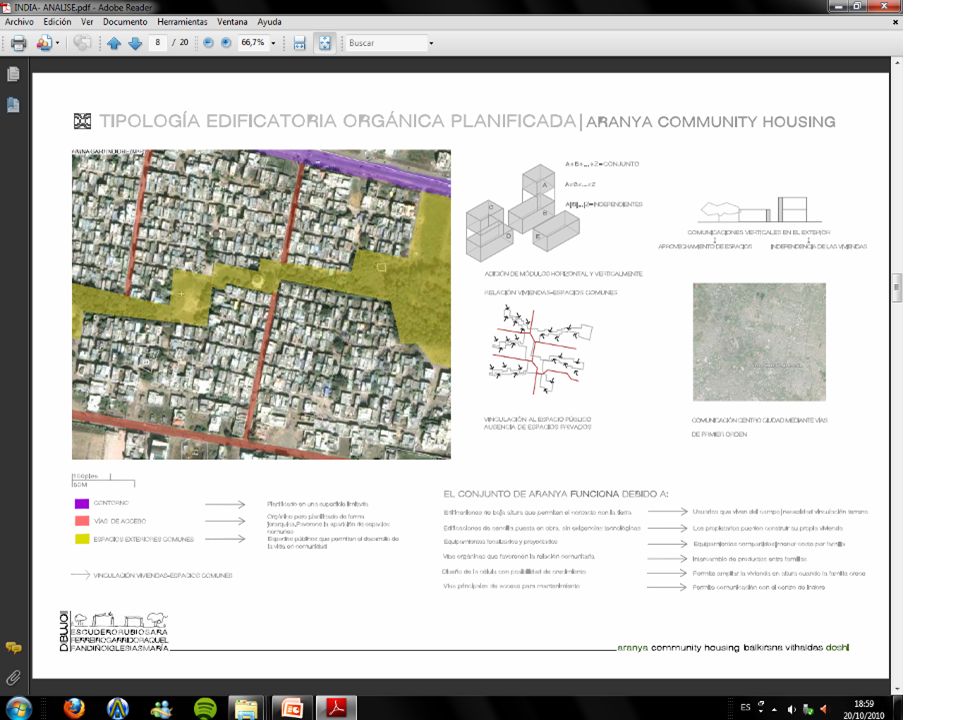Click the red VÍAS DE ACCESO legend swatch

[81, 521]
